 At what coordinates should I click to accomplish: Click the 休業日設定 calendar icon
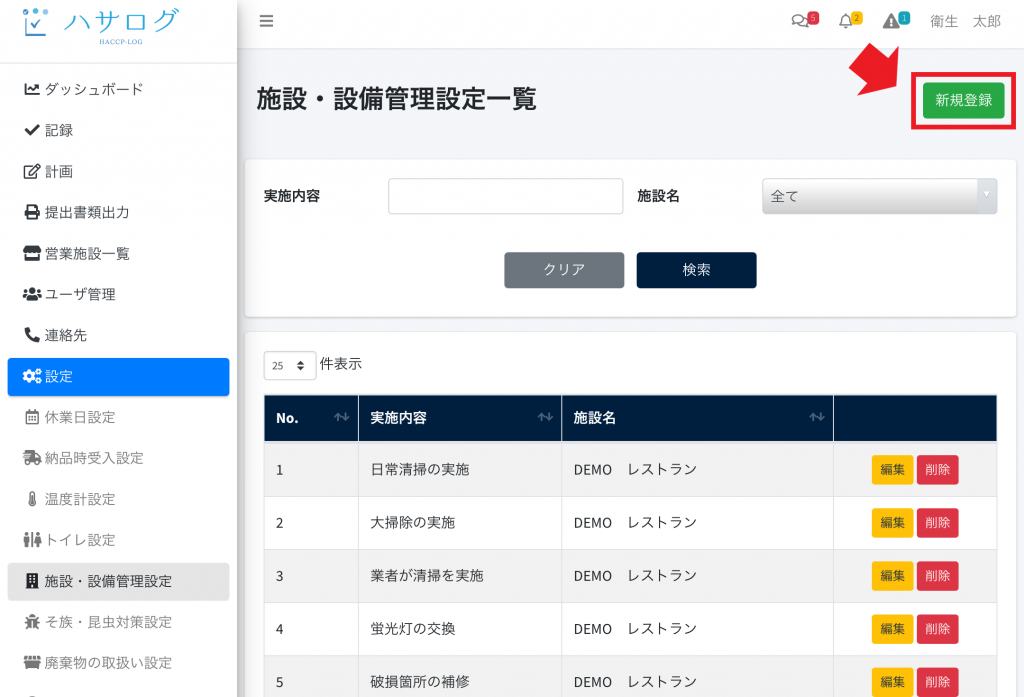pyautogui.click(x=32, y=417)
